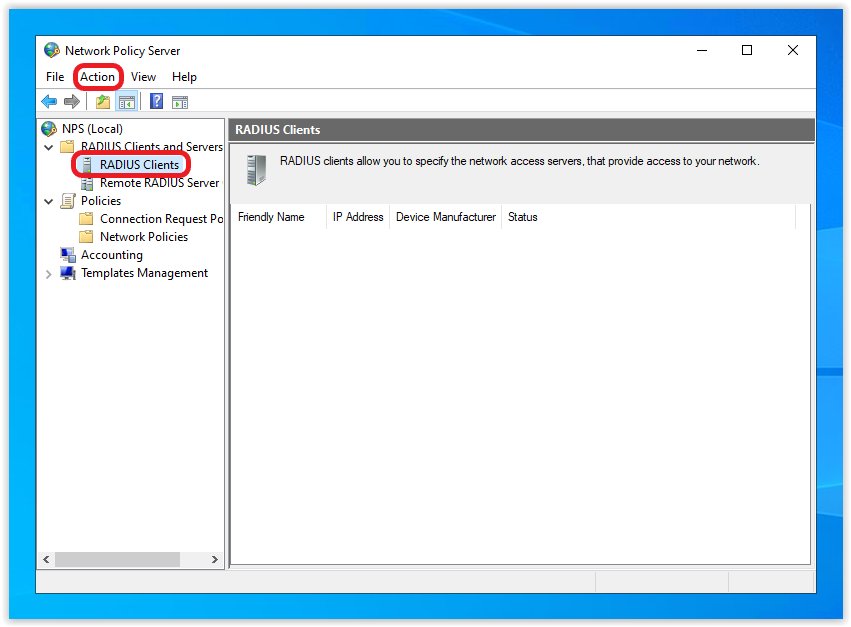Screen dimensions: 851x627
Task: Select RADIUS Clients and Servers label
Action: [x=151, y=147]
